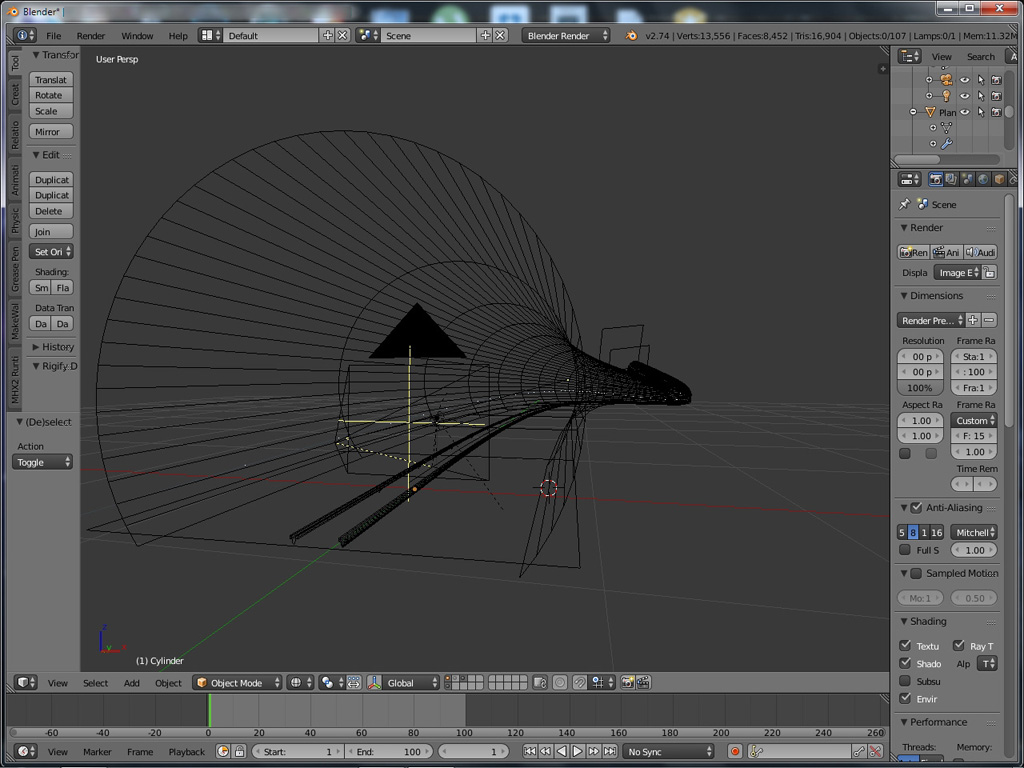Click the 3D manipulator axis icon
1024x768 pixels.
[x=374, y=682]
